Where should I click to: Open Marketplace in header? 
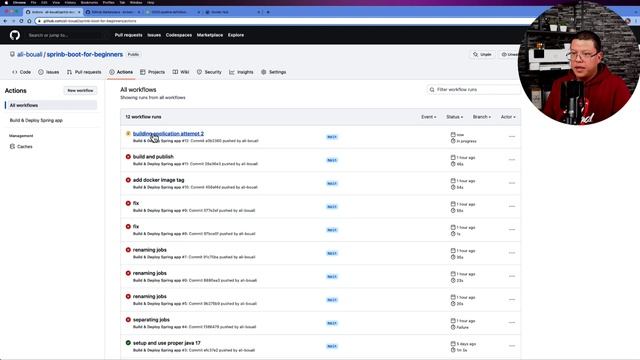coord(210,35)
